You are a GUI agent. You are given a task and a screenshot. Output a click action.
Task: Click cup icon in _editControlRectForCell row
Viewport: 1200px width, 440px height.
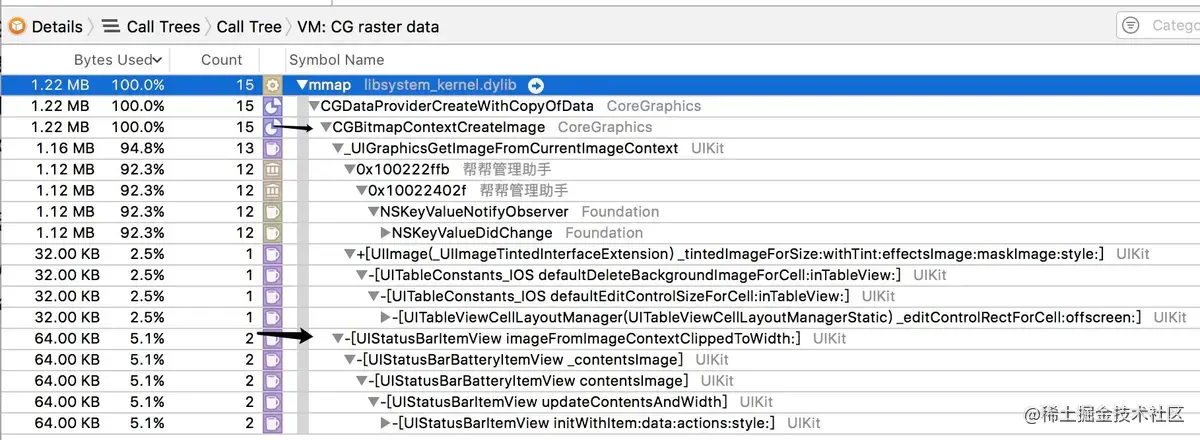tap(272, 317)
